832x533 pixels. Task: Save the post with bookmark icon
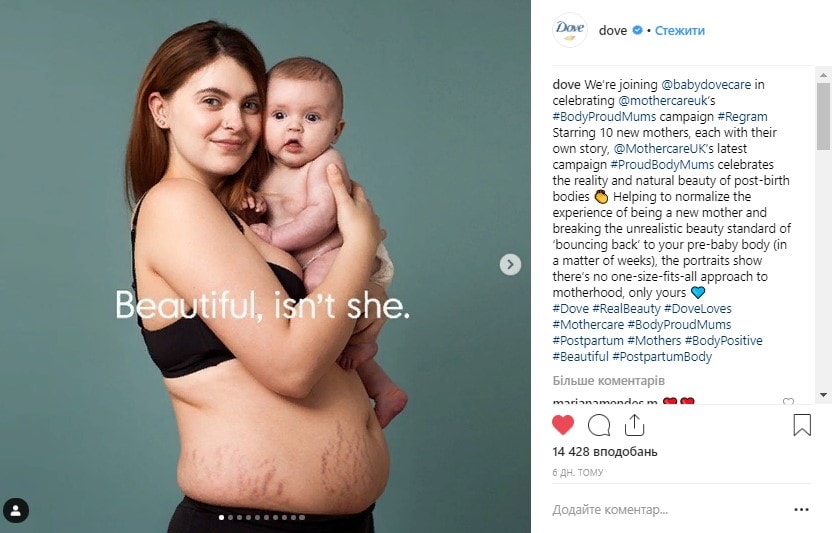click(x=802, y=425)
